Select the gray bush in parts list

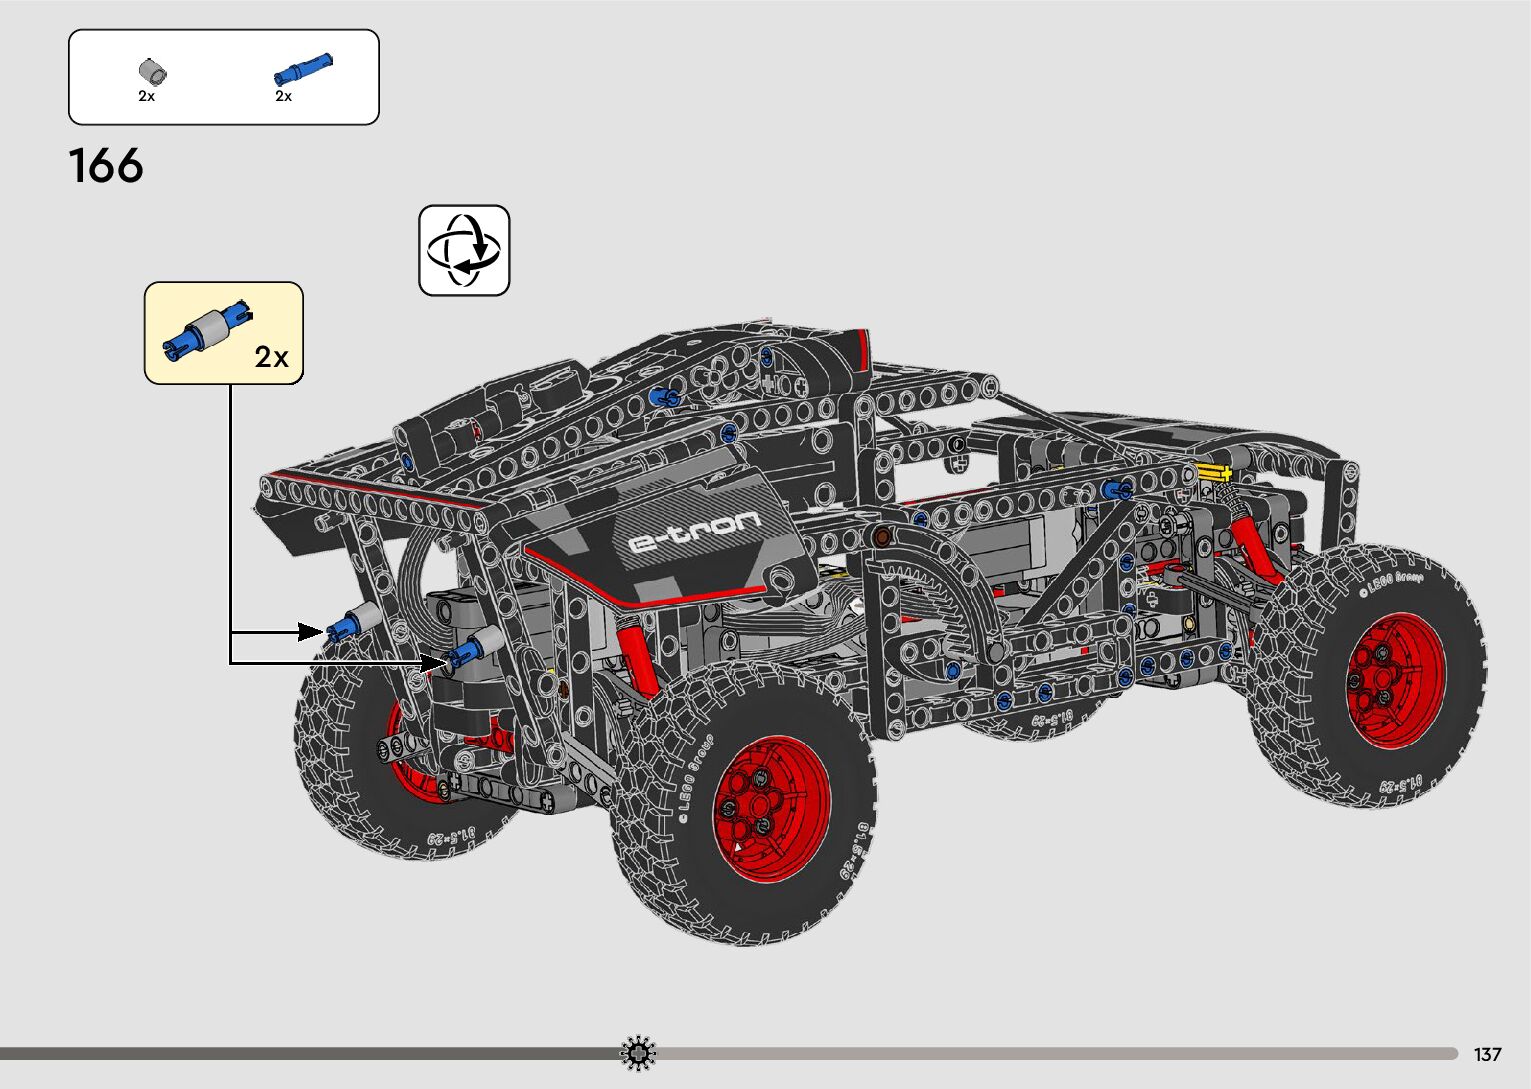(151, 71)
